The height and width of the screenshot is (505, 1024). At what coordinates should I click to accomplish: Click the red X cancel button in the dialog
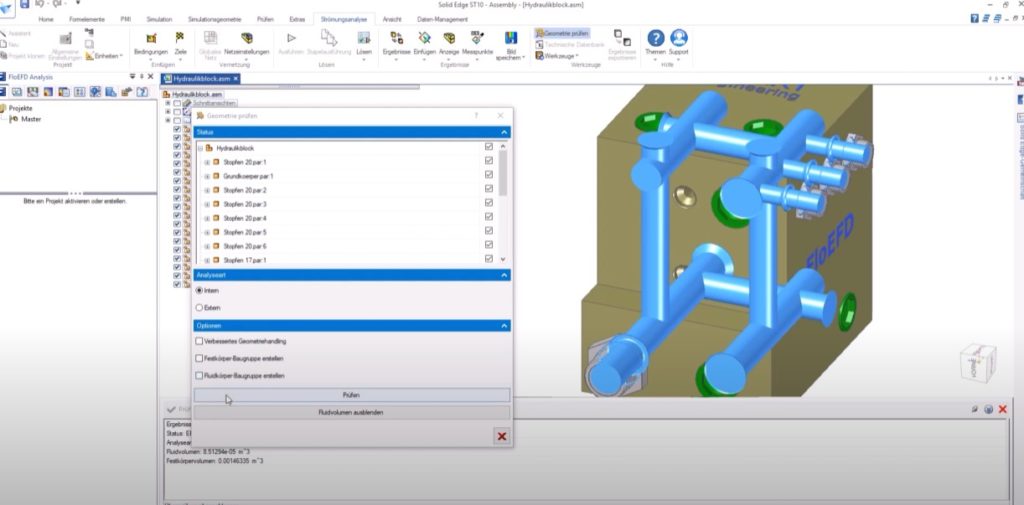(x=502, y=436)
